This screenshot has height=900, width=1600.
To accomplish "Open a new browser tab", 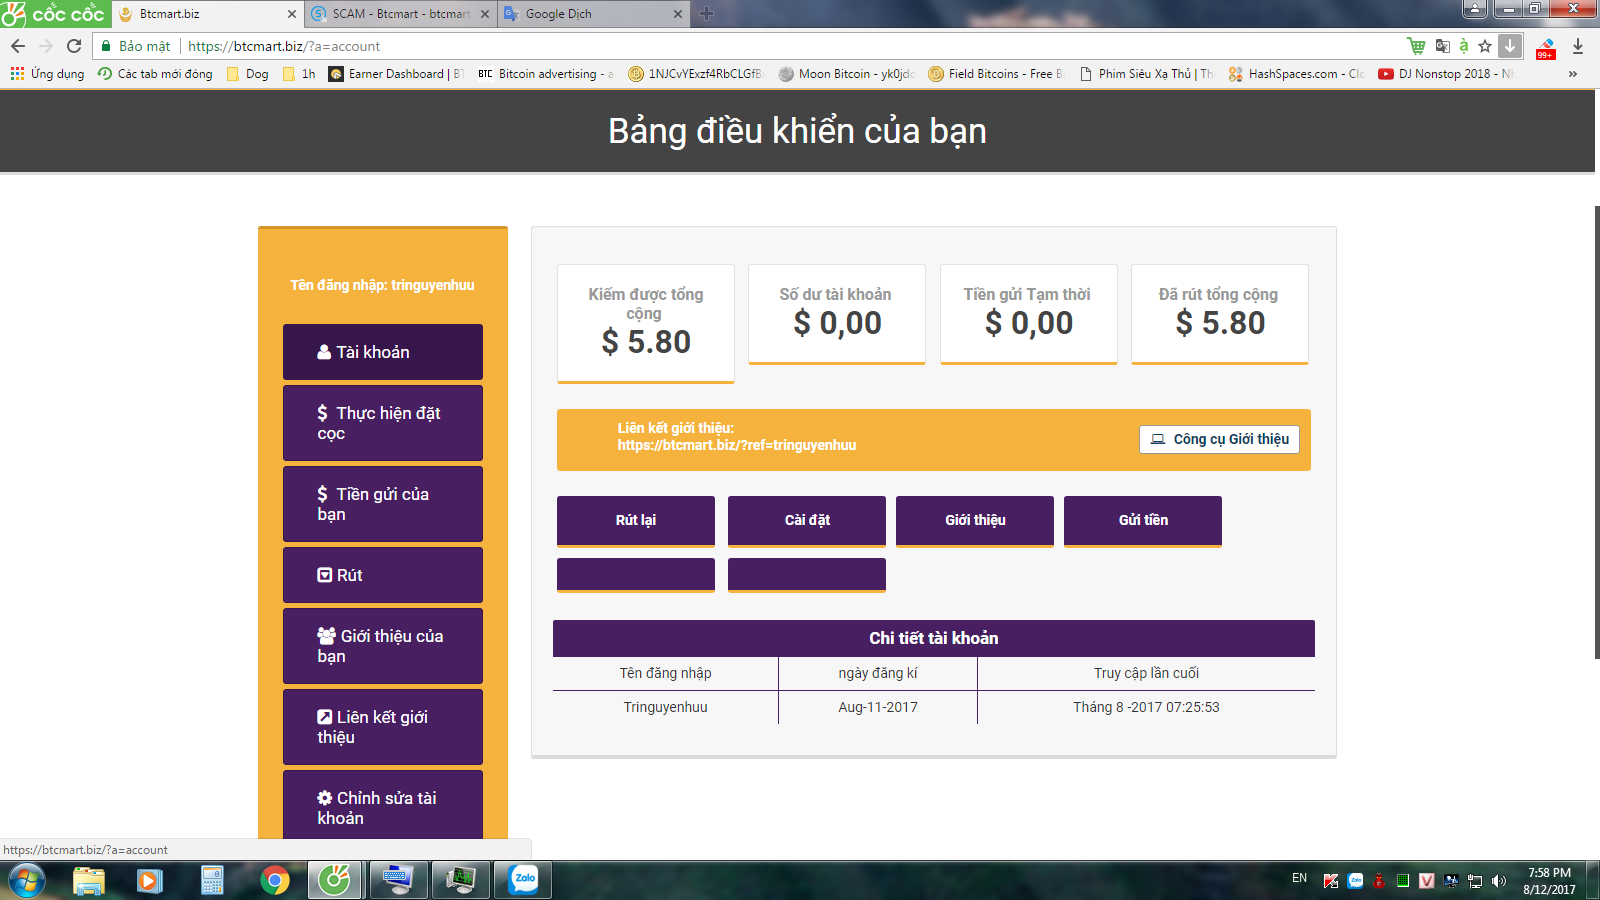I will tap(706, 14).
